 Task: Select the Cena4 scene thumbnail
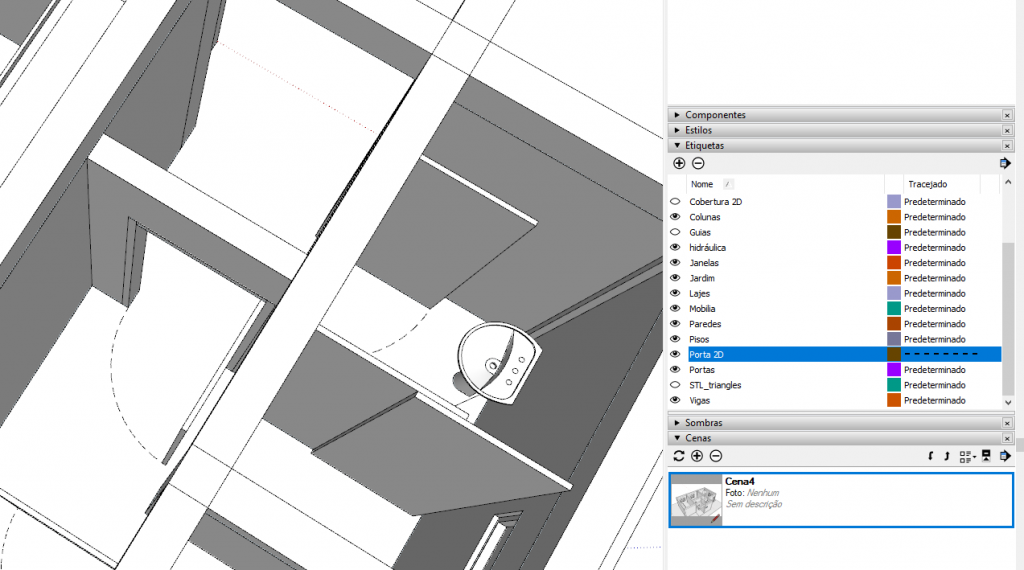(x=696, y=500)
